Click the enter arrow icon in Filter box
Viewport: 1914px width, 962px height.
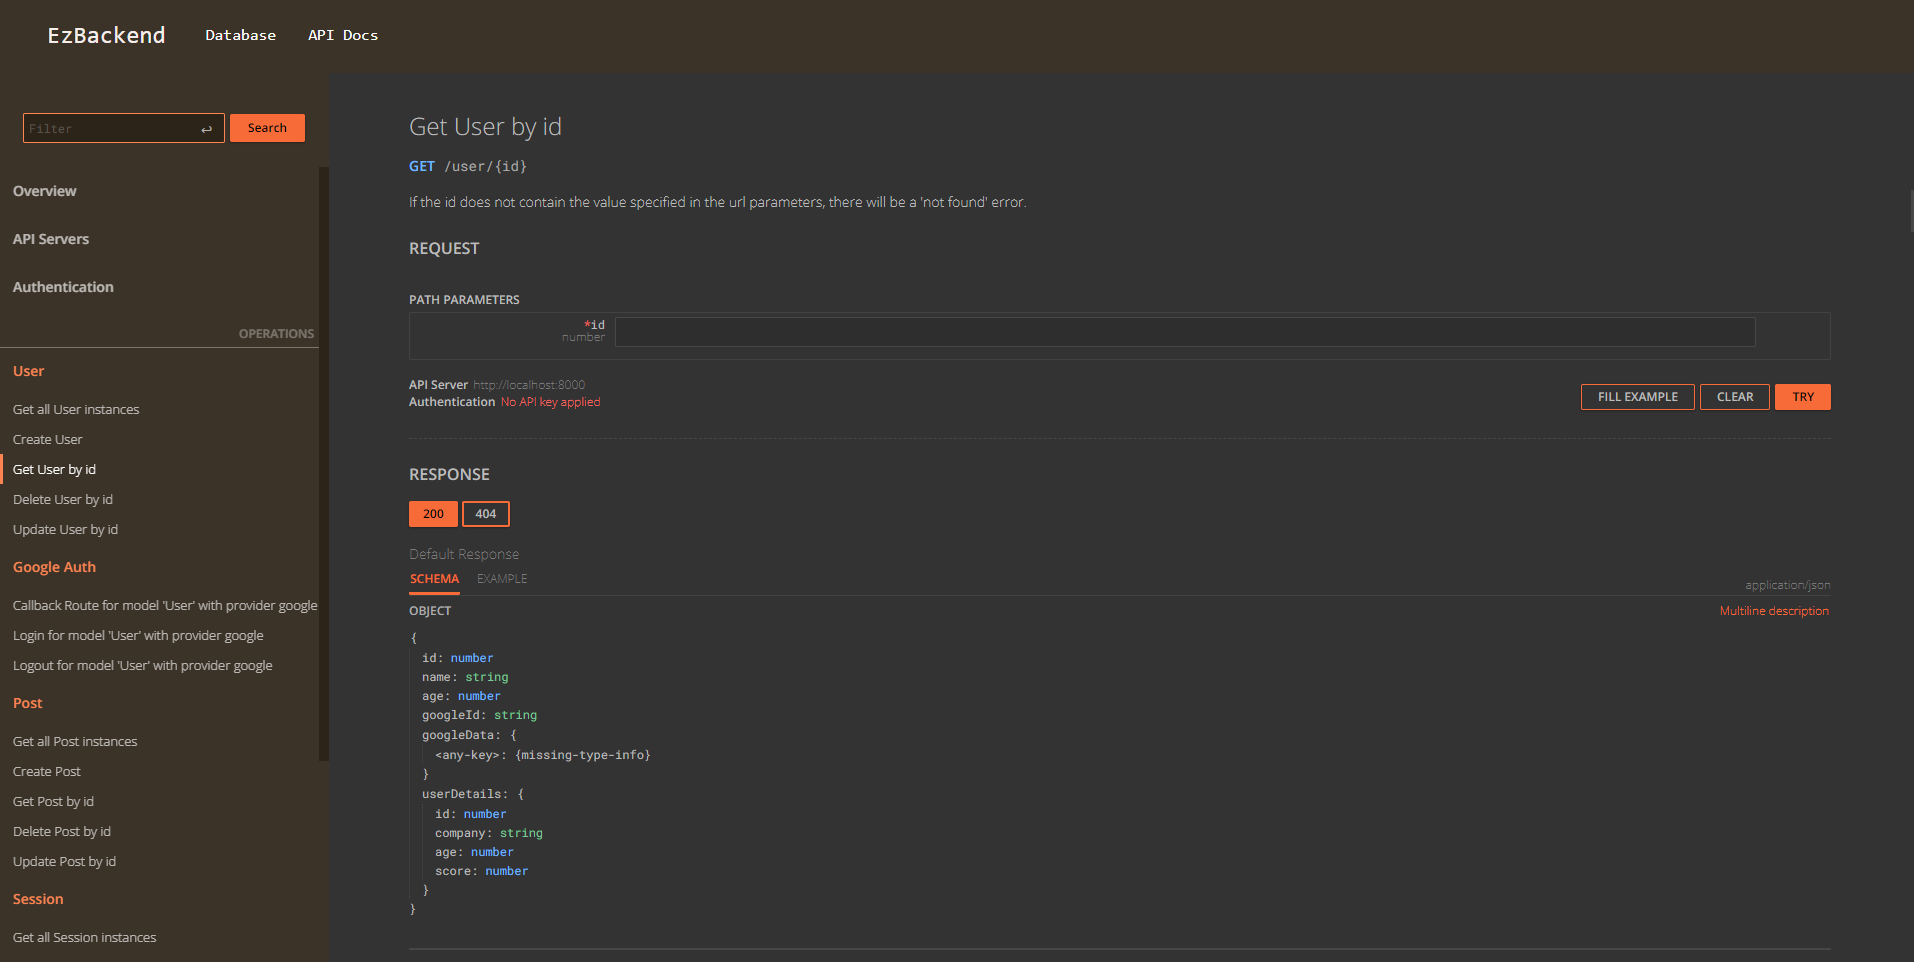point(206,129)
